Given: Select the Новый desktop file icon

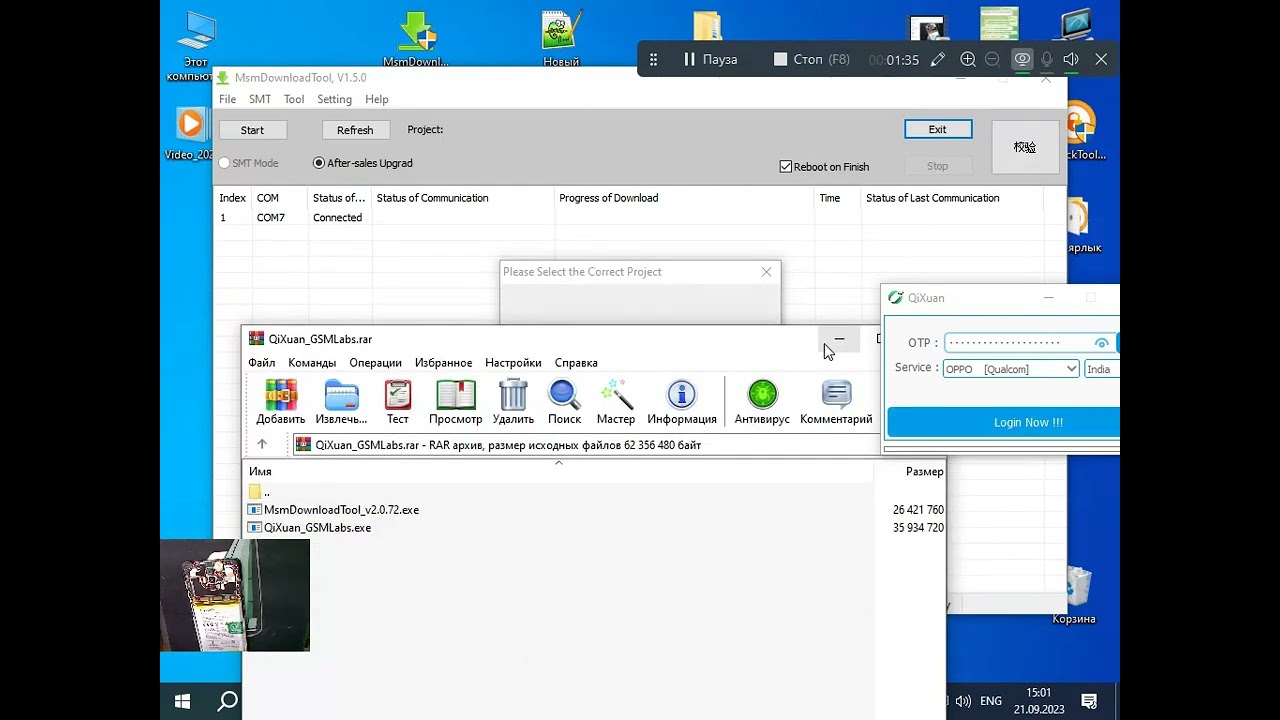Looking at the screenshot, I should coord(561,40).
